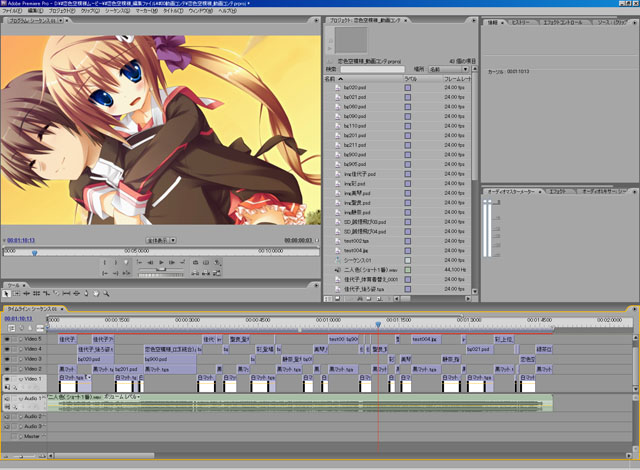Screen dimensions: 640x470
Task: Collapse the Audio 1 track
Action: [x=21, y=398]
